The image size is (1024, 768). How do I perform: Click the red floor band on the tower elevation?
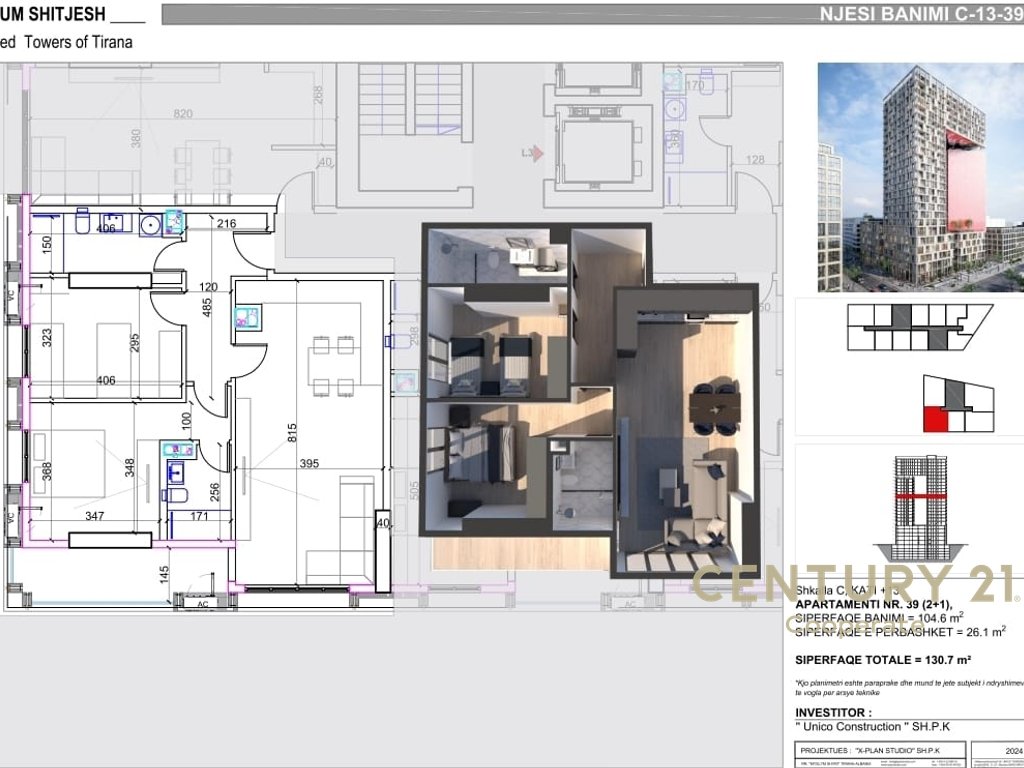(920, 497)
